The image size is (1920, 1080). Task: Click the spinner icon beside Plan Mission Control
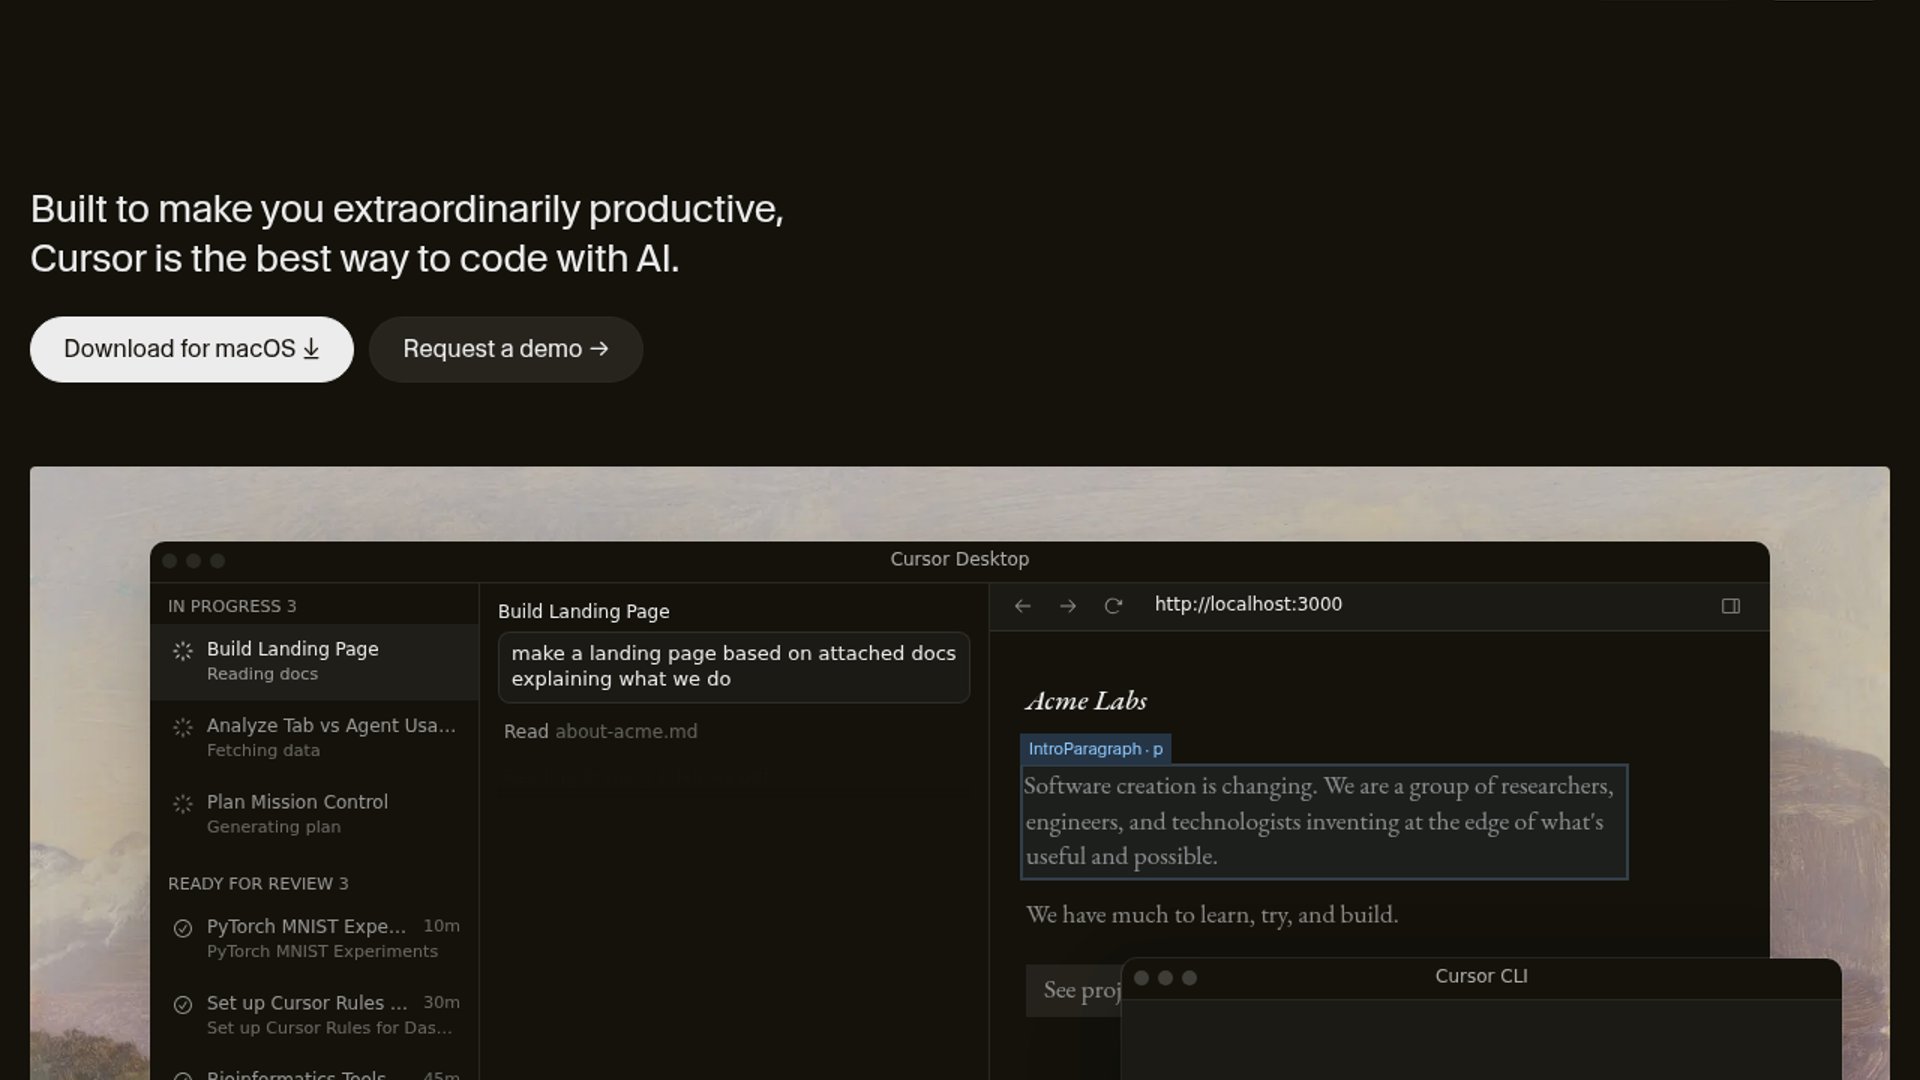click(183, 804)
